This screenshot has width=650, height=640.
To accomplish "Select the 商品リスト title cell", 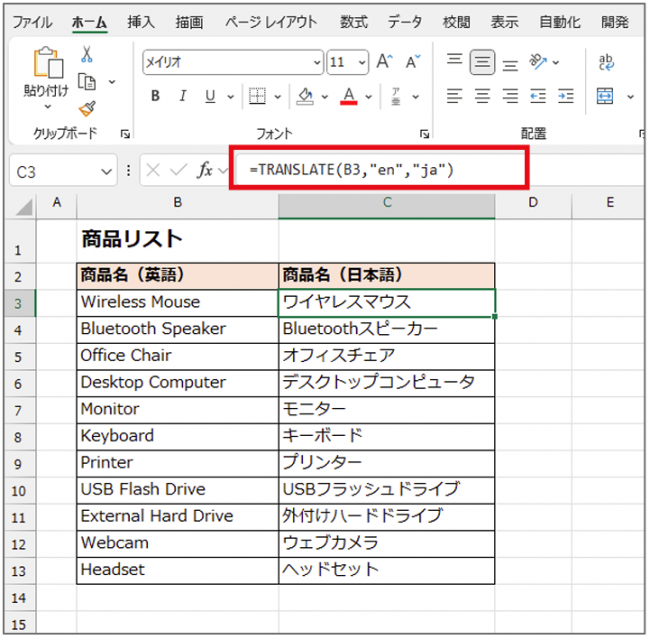I will click(177, 240).
